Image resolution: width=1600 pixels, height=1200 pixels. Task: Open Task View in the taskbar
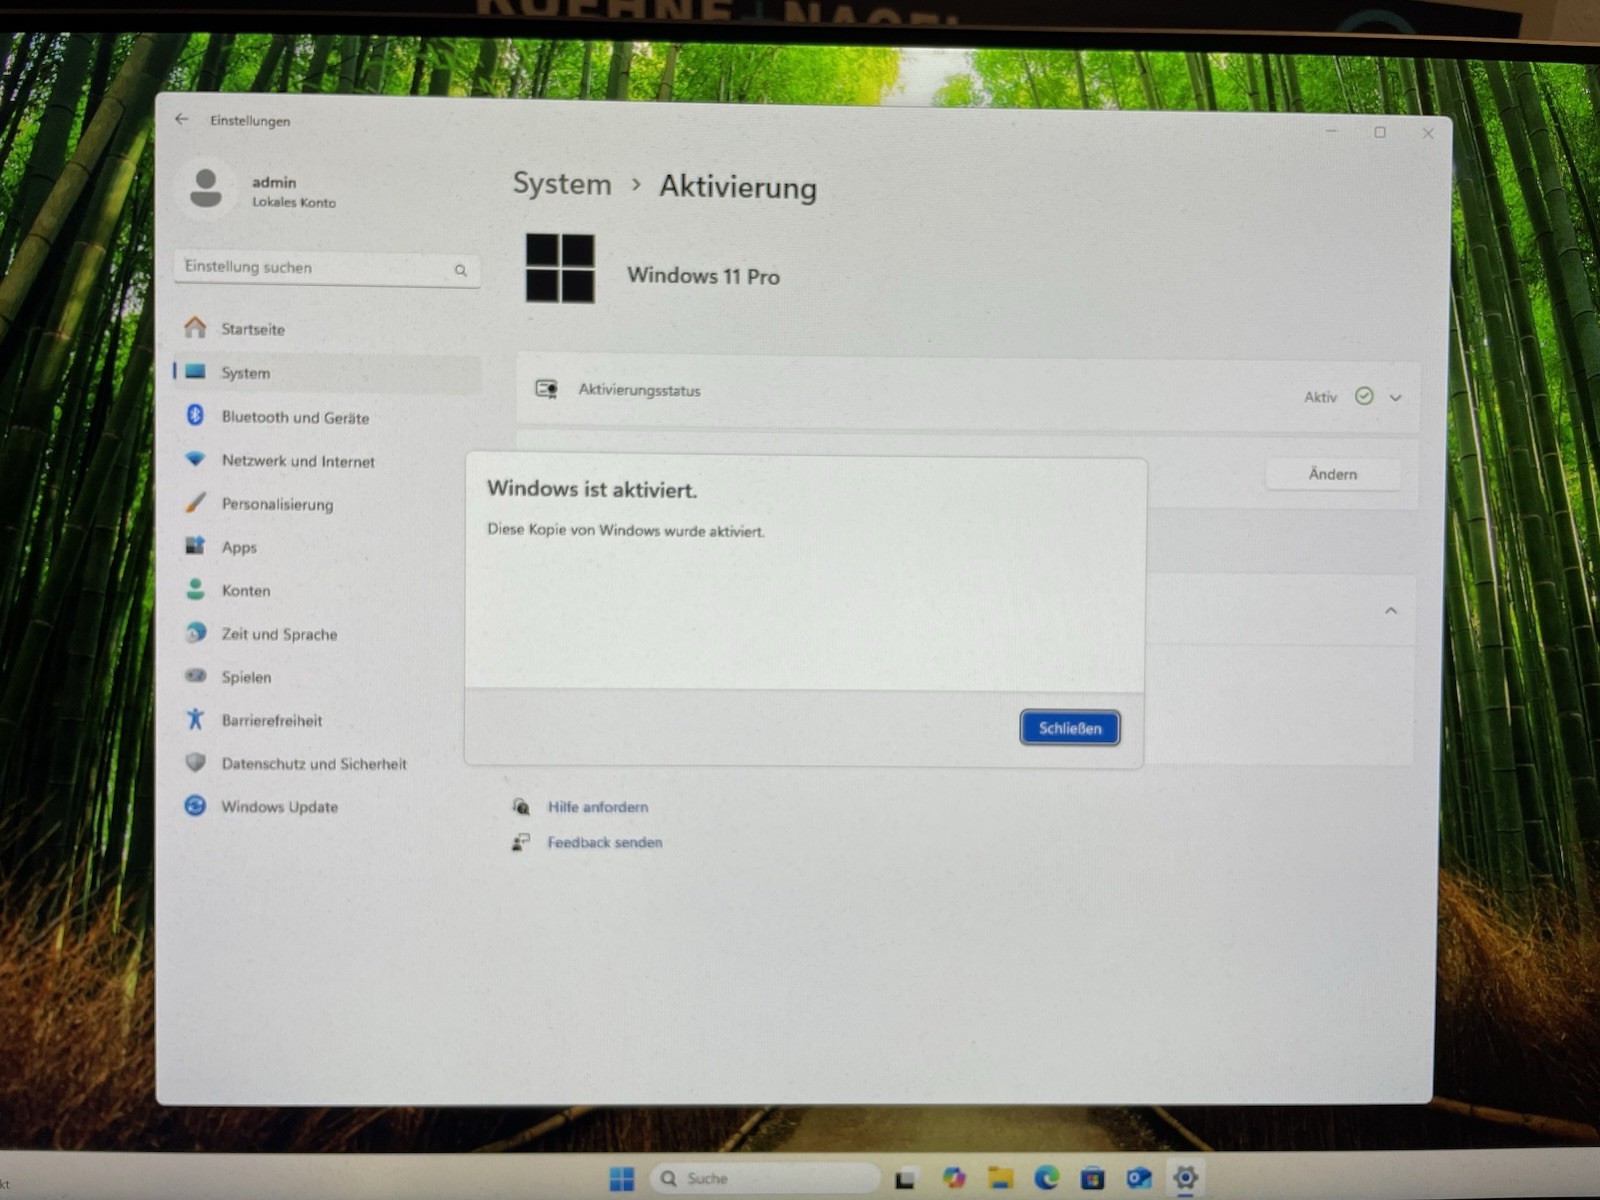pos(906,1180)
